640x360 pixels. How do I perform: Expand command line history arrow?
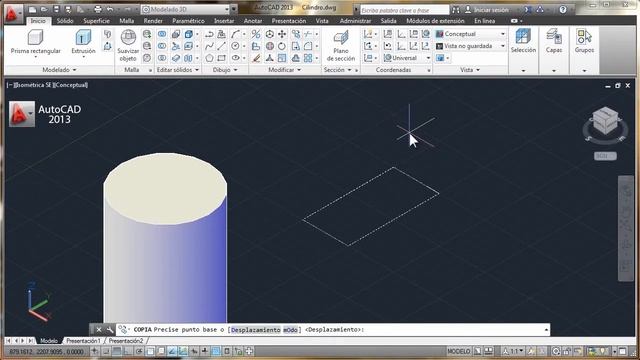546,329
